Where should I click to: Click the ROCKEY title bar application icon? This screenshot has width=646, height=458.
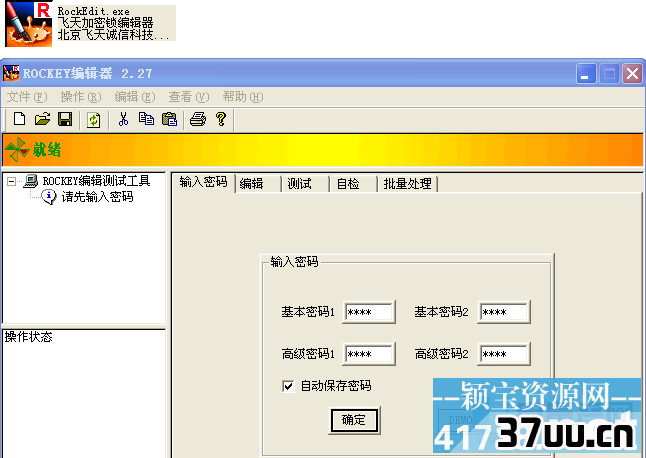tap(11, 73)
